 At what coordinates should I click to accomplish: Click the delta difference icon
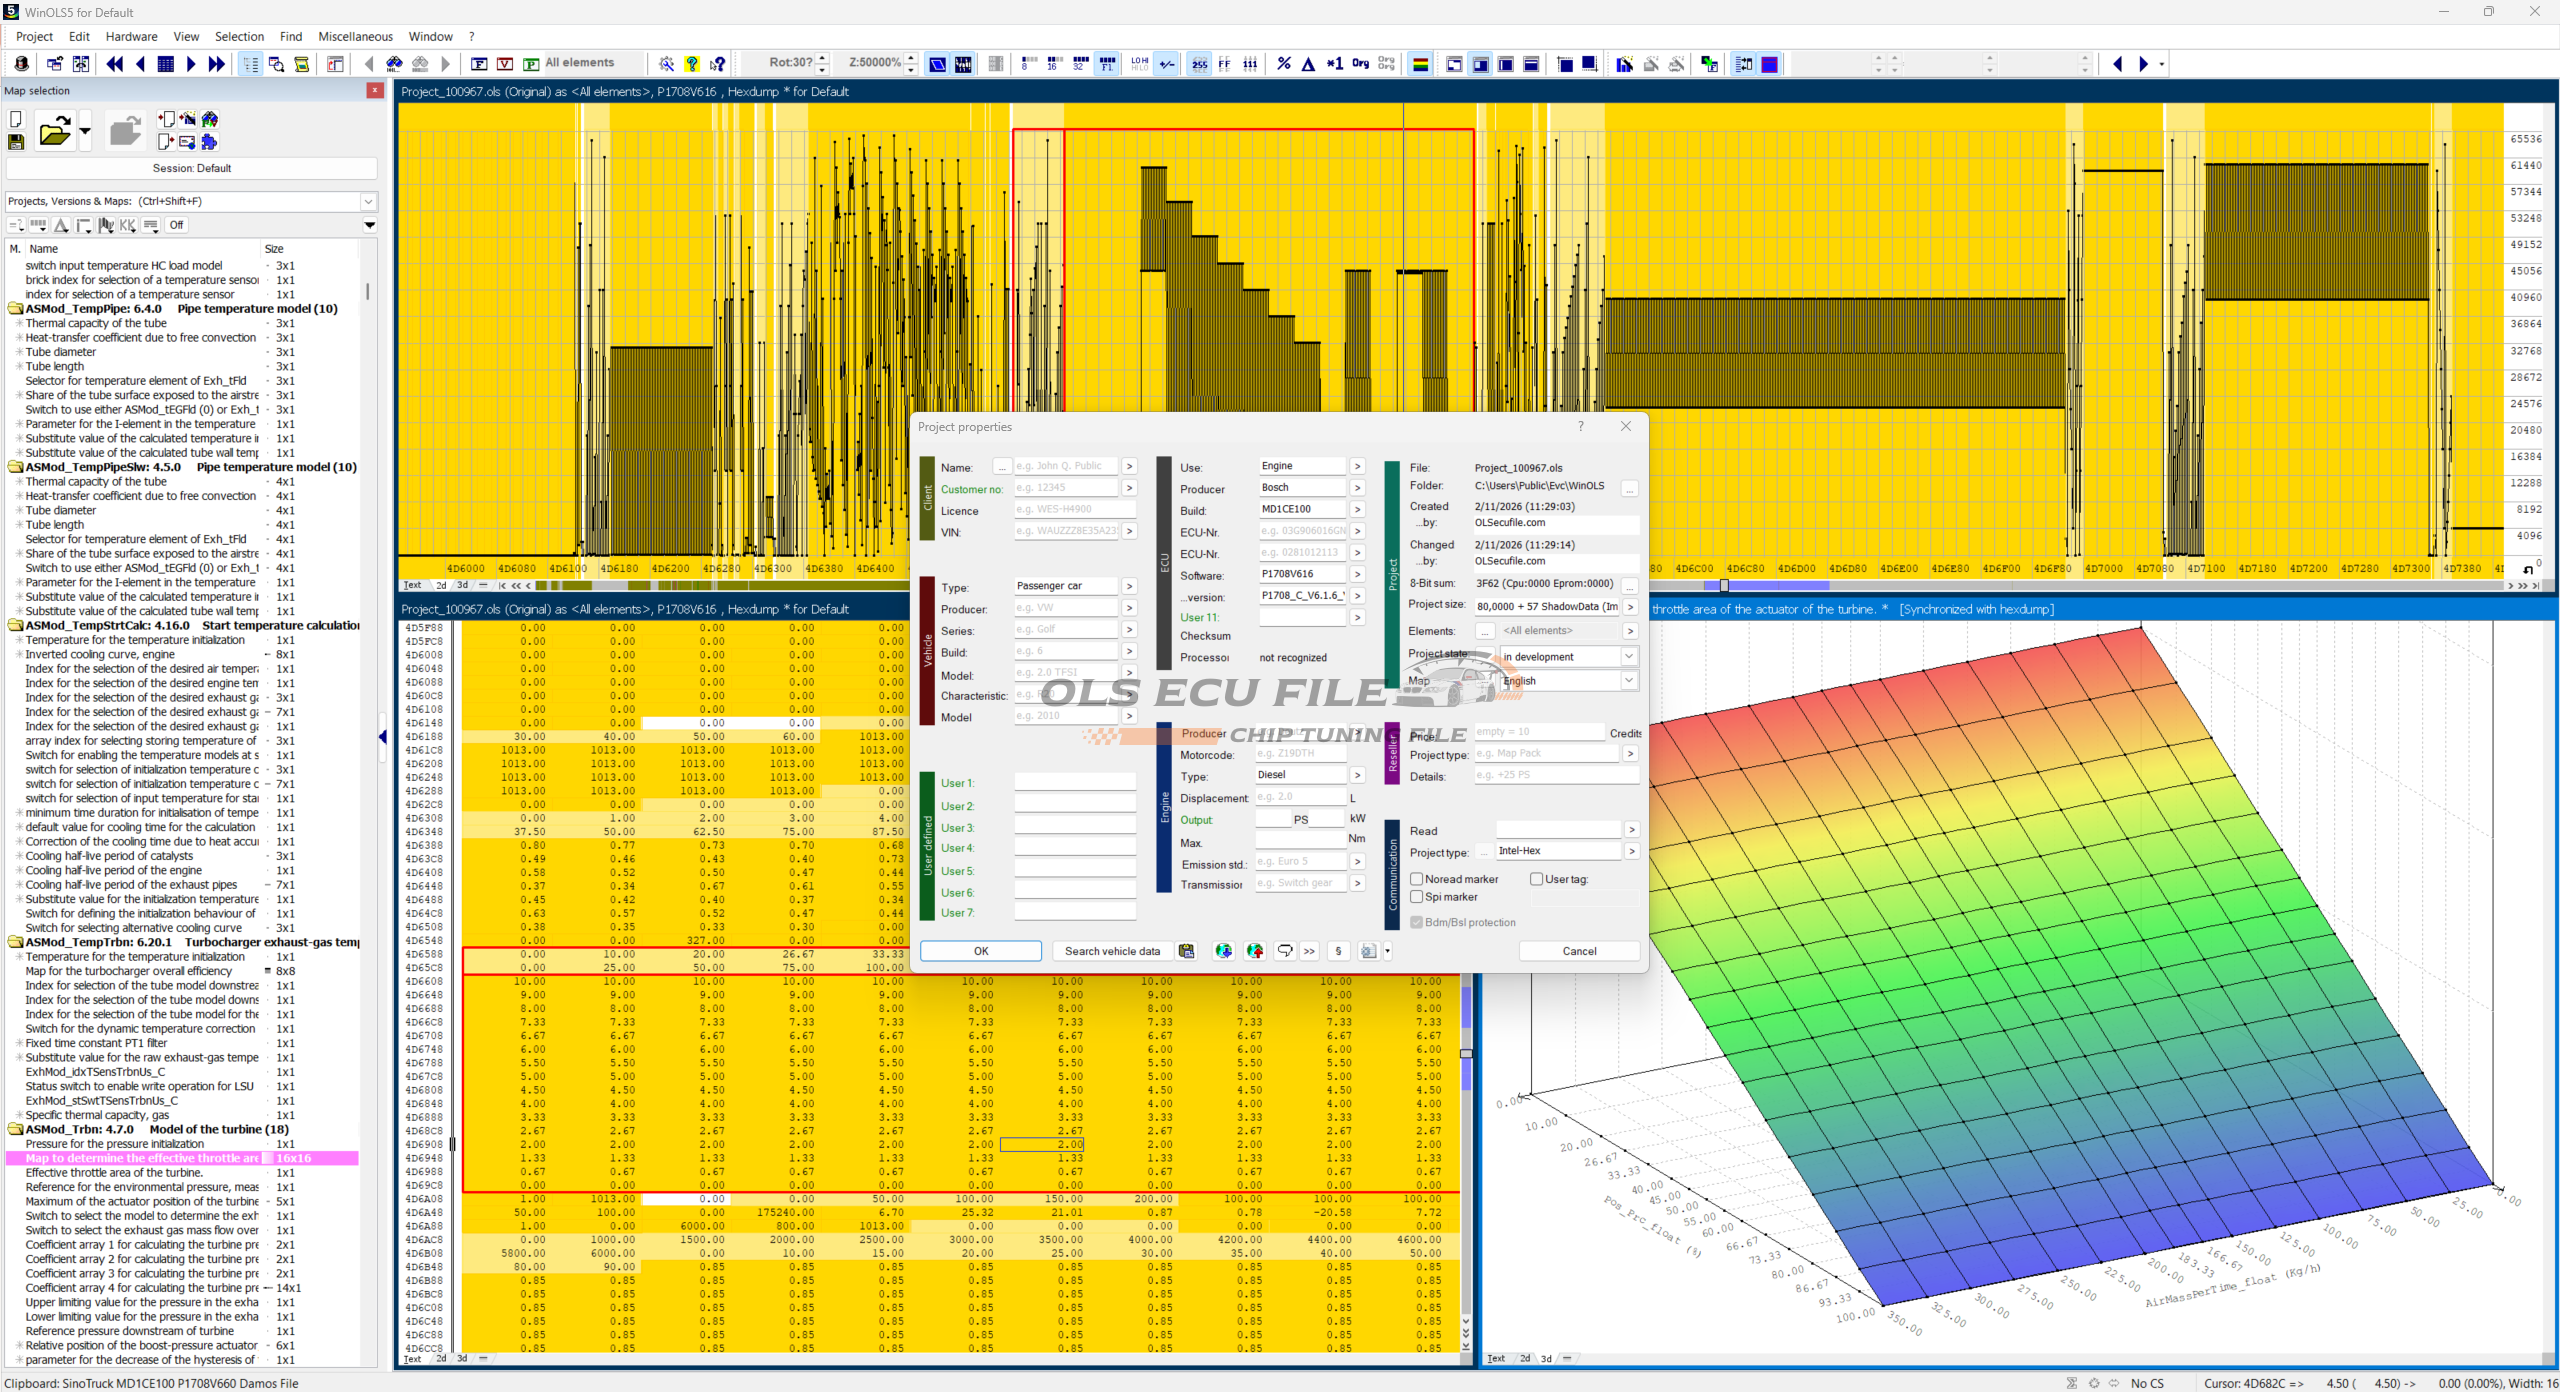(x=1308, y=64)
